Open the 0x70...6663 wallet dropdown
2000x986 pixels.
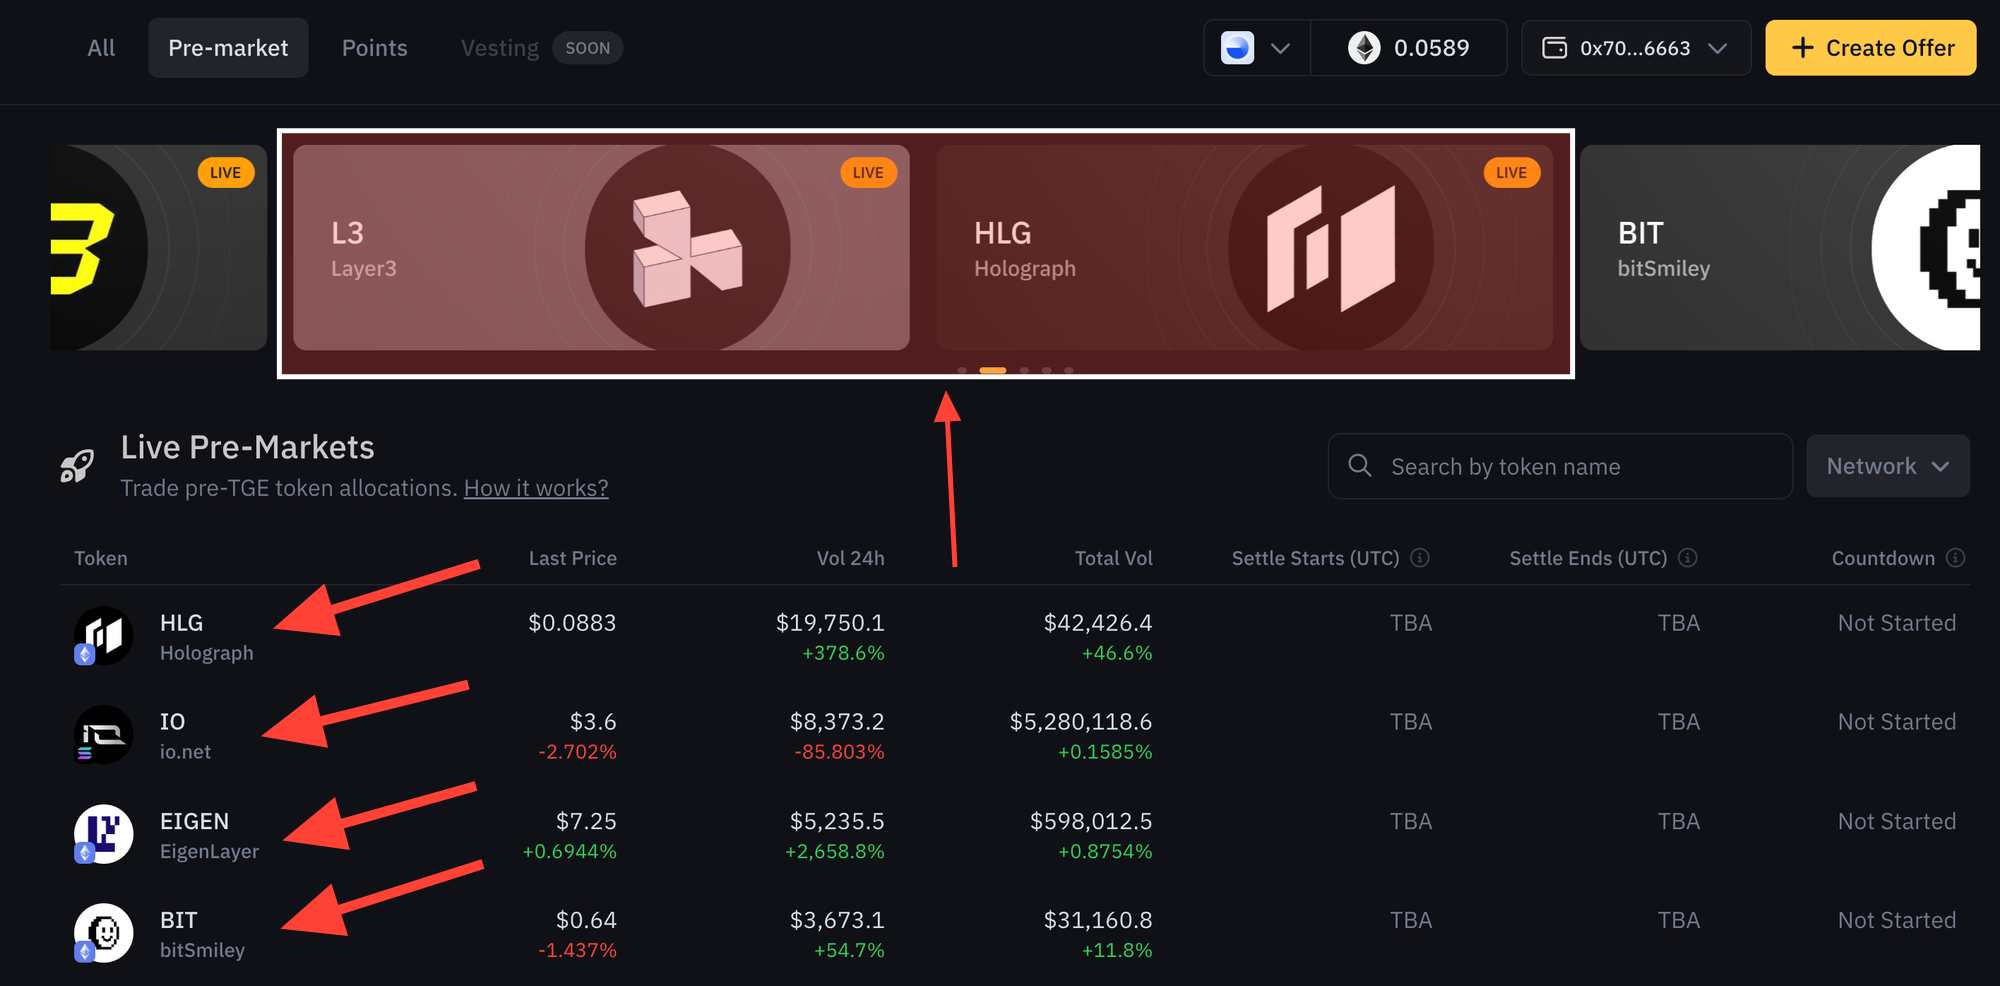coord(1636,48)
